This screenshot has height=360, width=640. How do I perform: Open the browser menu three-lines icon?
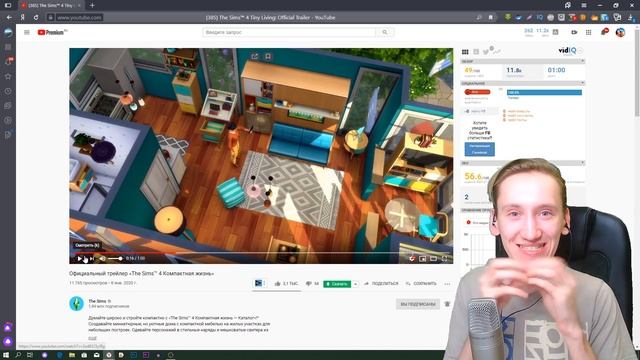tap(584, 5)
